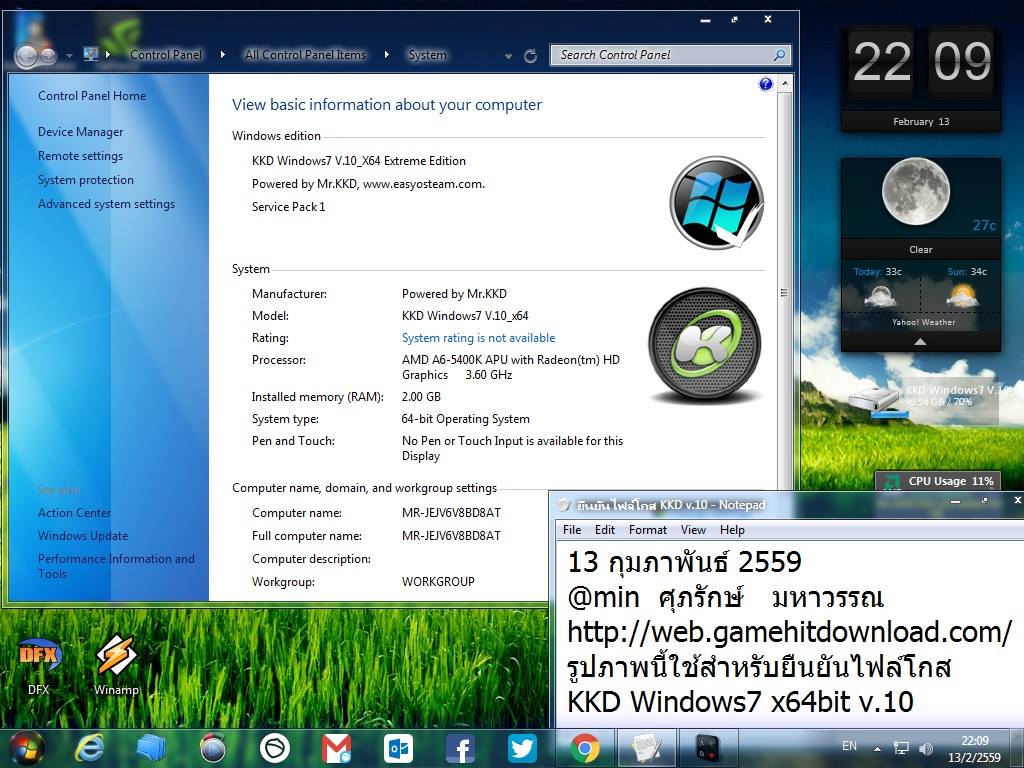Click the Back navigation button
Screen dimensions: 1024x768
[x=27, y=56]
